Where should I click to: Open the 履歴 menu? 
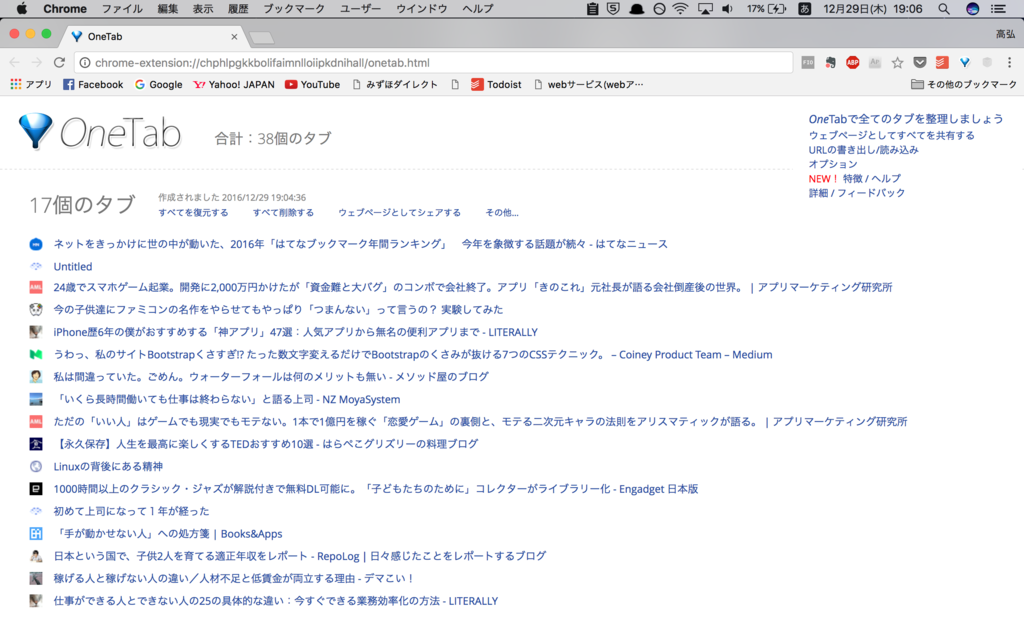point(238,8)
